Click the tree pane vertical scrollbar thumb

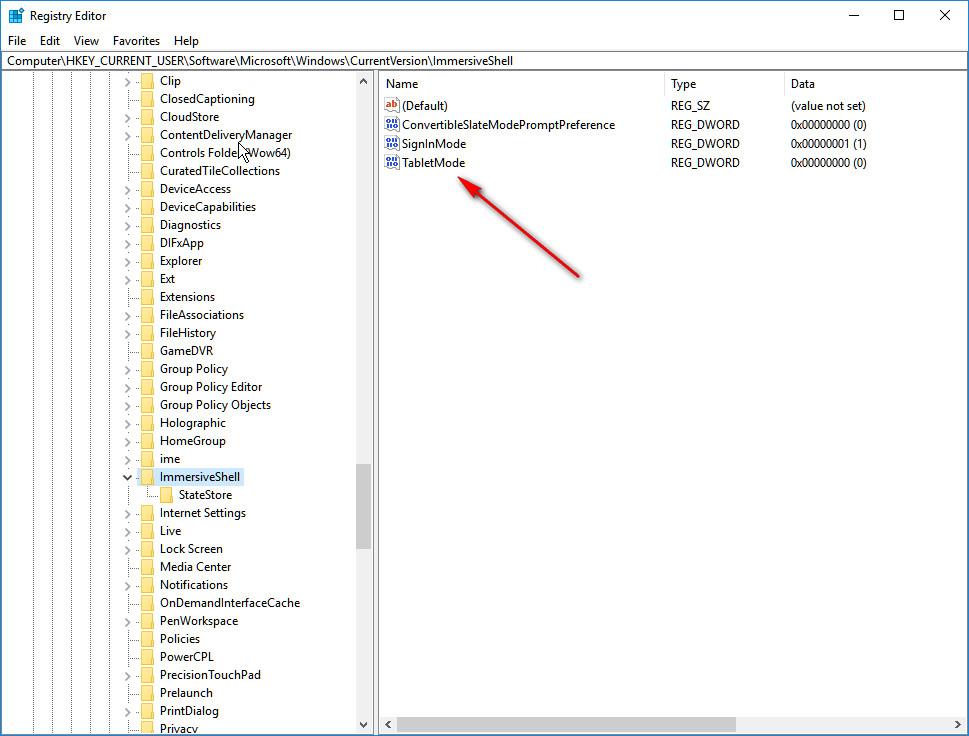point(363,506)
